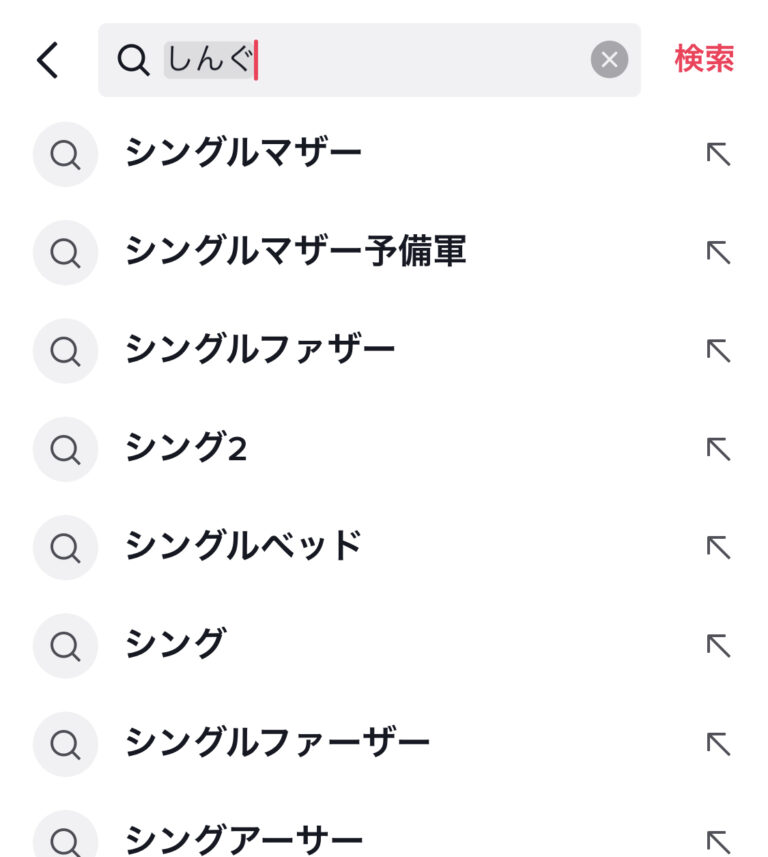Select the シングルベッド suggestion
Viewport: 768px width, 857px height.
243,546
